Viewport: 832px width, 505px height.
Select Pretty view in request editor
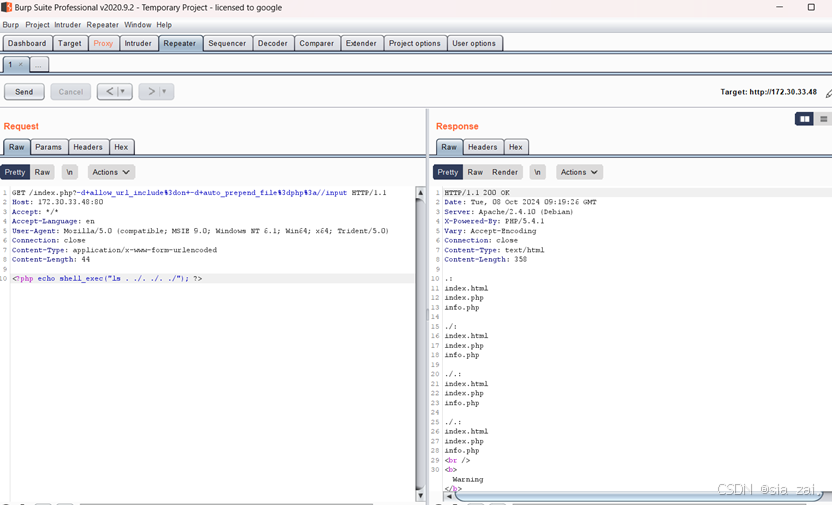click(x=15, y=172)
